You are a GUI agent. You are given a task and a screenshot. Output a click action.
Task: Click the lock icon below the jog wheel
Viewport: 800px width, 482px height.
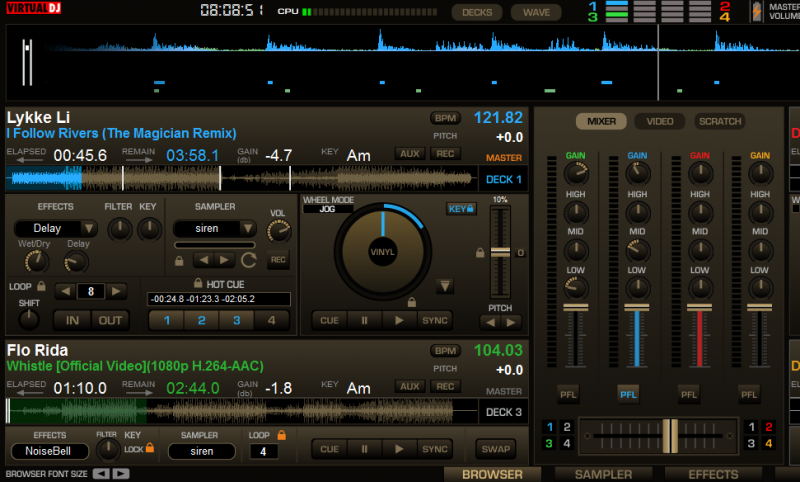[412, 302]
